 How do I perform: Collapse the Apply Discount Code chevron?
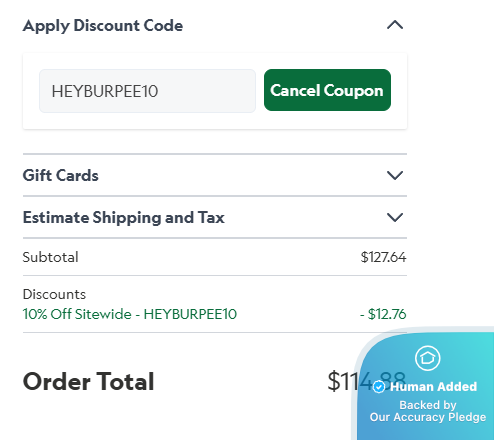(395, 25)
